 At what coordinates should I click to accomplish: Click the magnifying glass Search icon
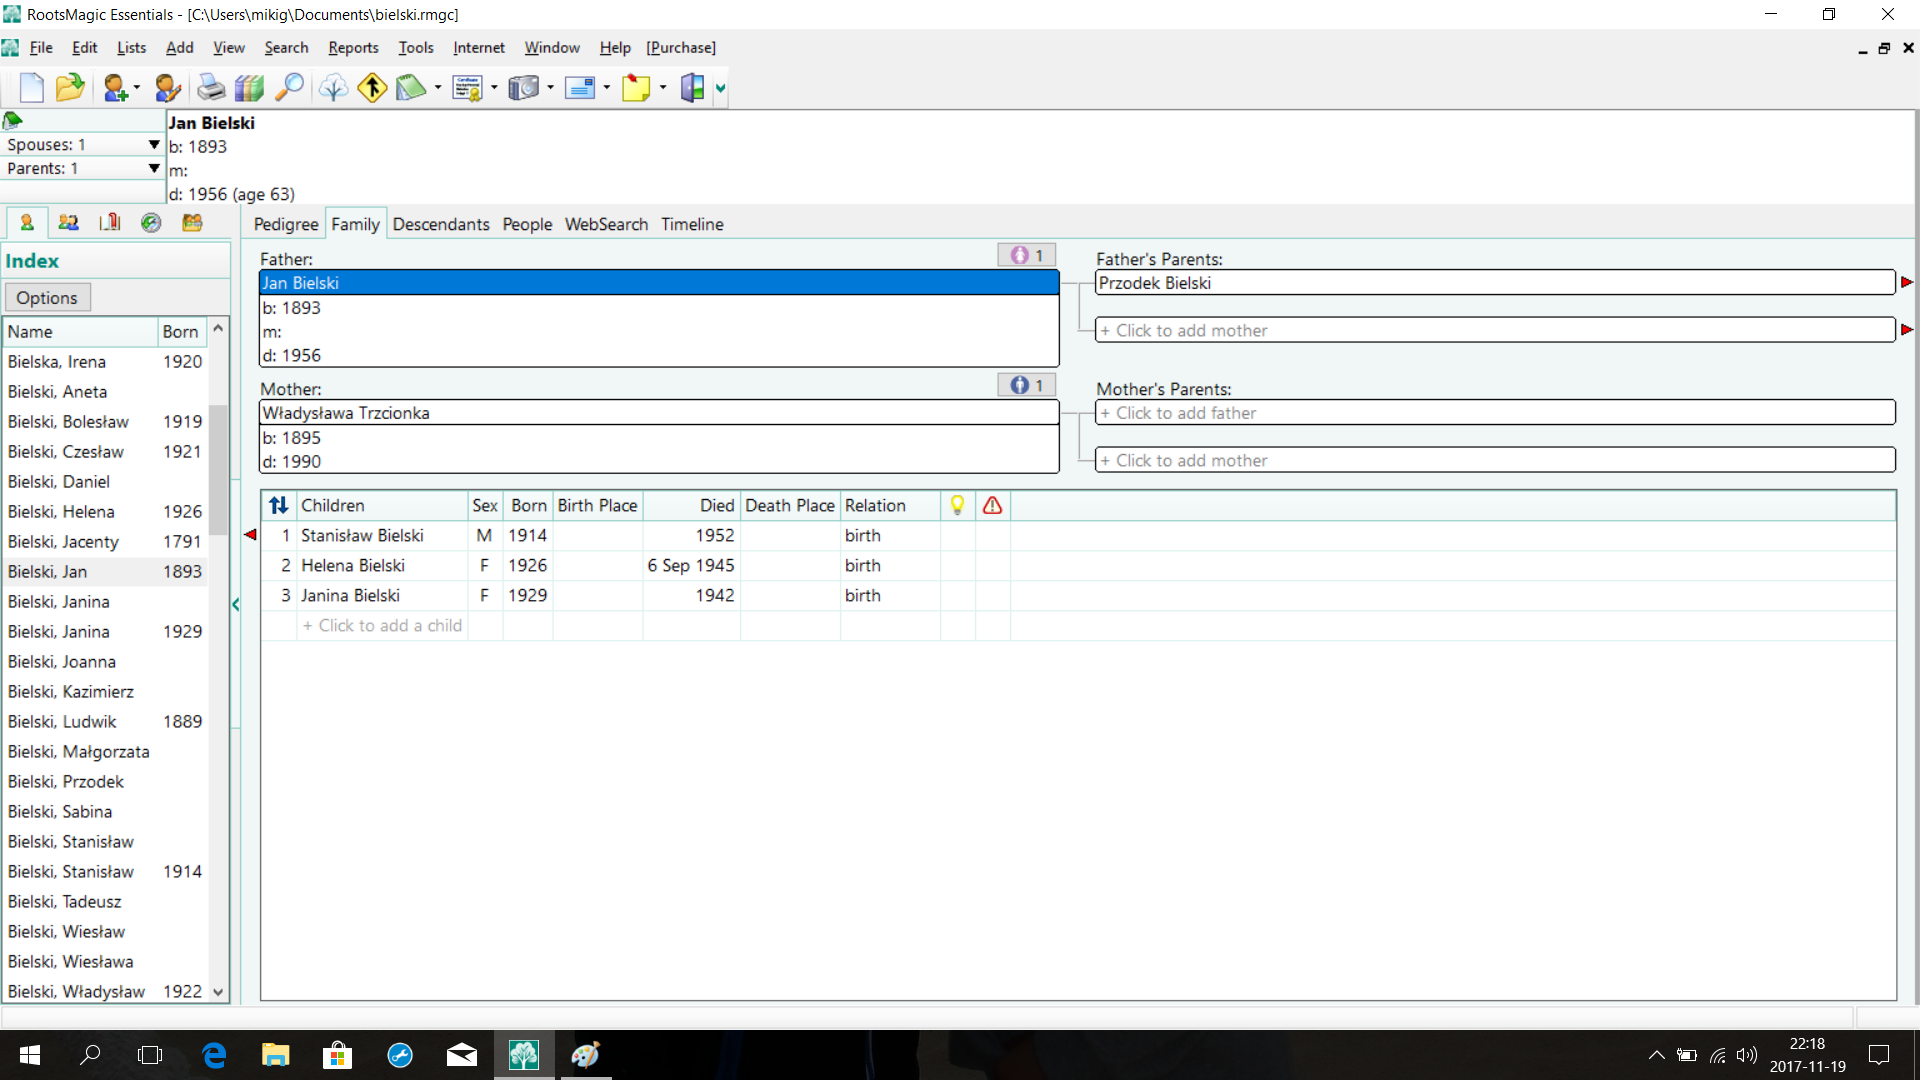pyautogui.click(x=289, y=88)
